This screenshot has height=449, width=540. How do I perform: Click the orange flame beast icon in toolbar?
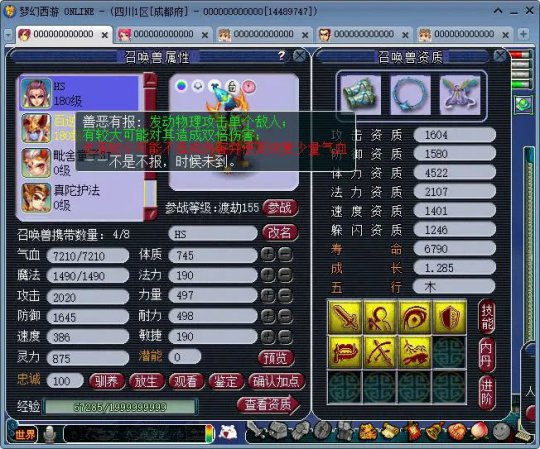coord(367,431)
